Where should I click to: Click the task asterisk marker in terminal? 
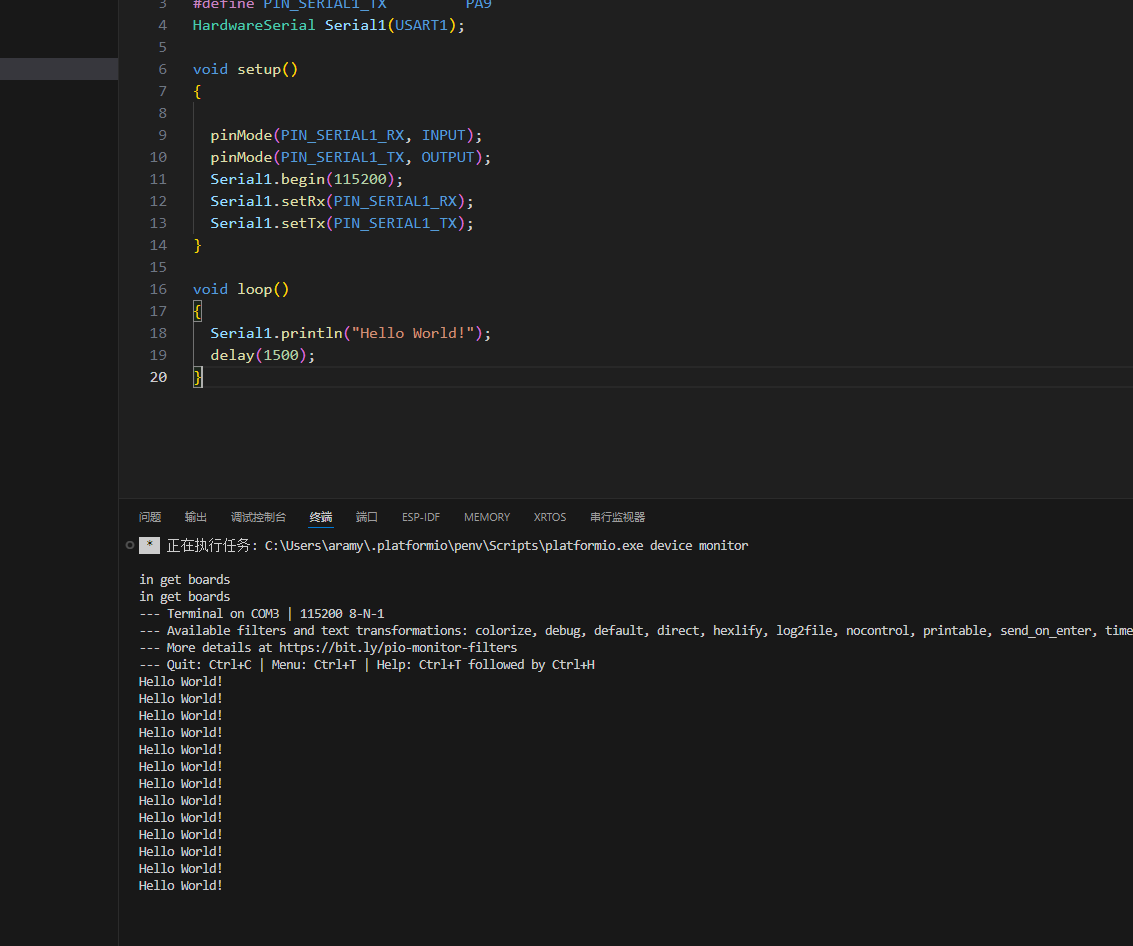[149, 546]
